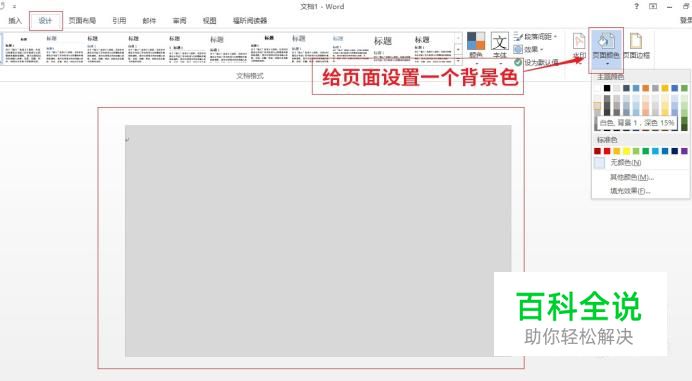
Task: Open Ribbon Display Options icon
Action: tap(653, 7)
